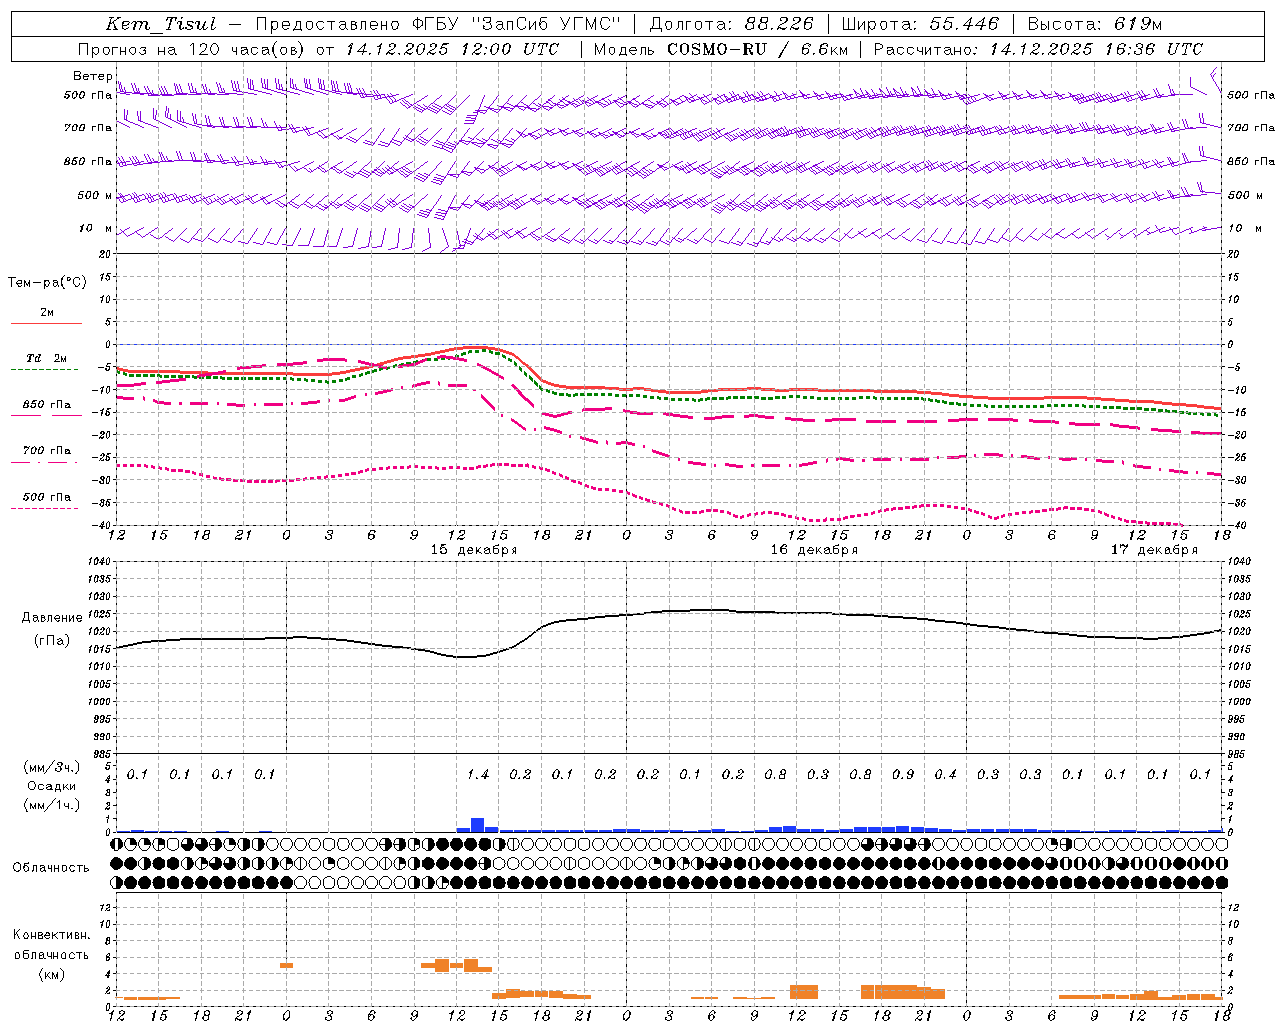This screenshot has width=1280, height=1024.
Task: Click the model name COSMO-RU / 6.6км
Action: [757, 49]
